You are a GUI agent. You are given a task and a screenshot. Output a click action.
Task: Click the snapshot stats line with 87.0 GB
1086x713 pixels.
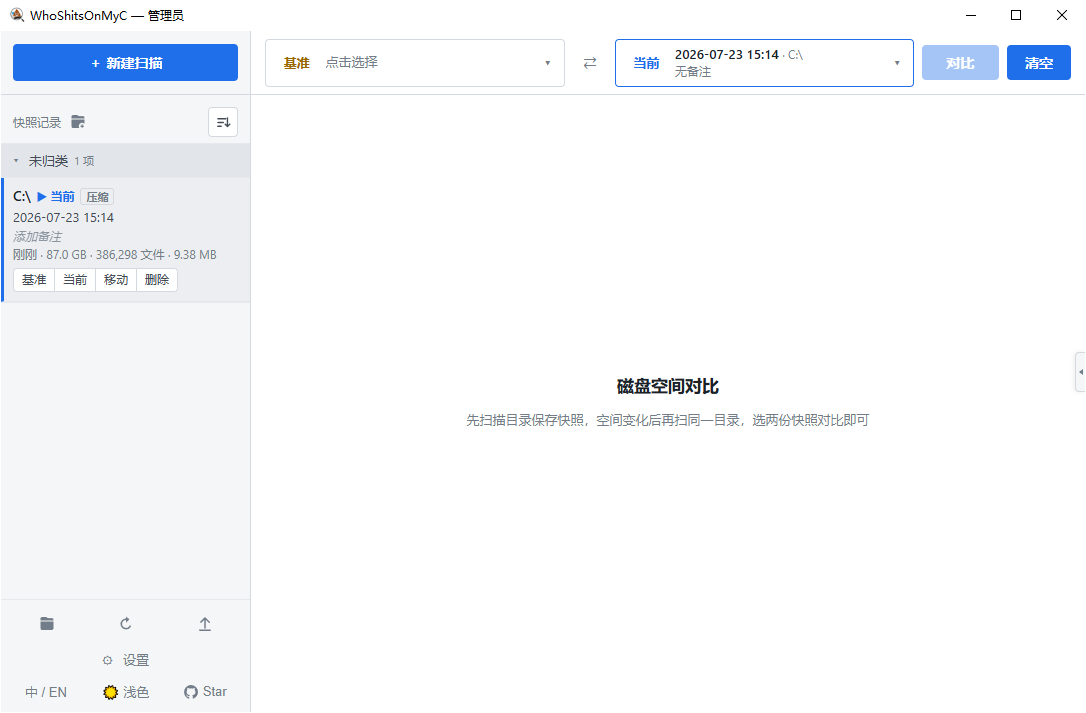[x=115, y=255]
